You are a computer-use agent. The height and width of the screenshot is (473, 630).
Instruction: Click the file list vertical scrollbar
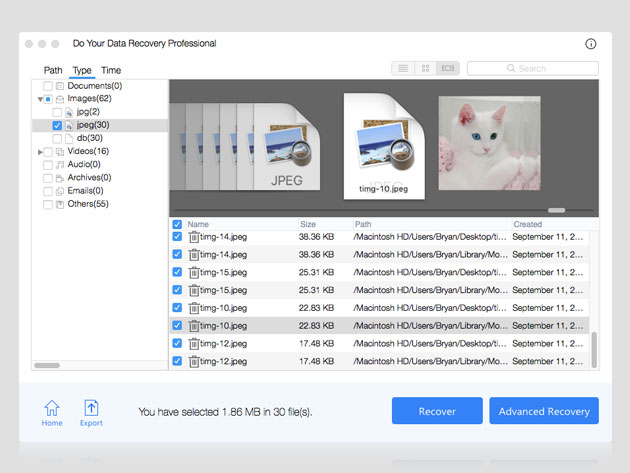pos(594,350)
